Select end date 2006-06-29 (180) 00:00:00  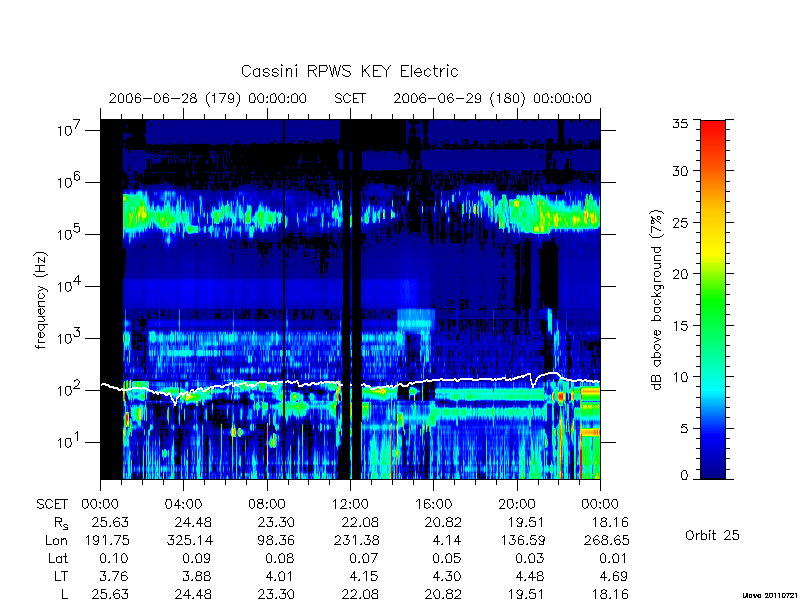click(492, 98)
